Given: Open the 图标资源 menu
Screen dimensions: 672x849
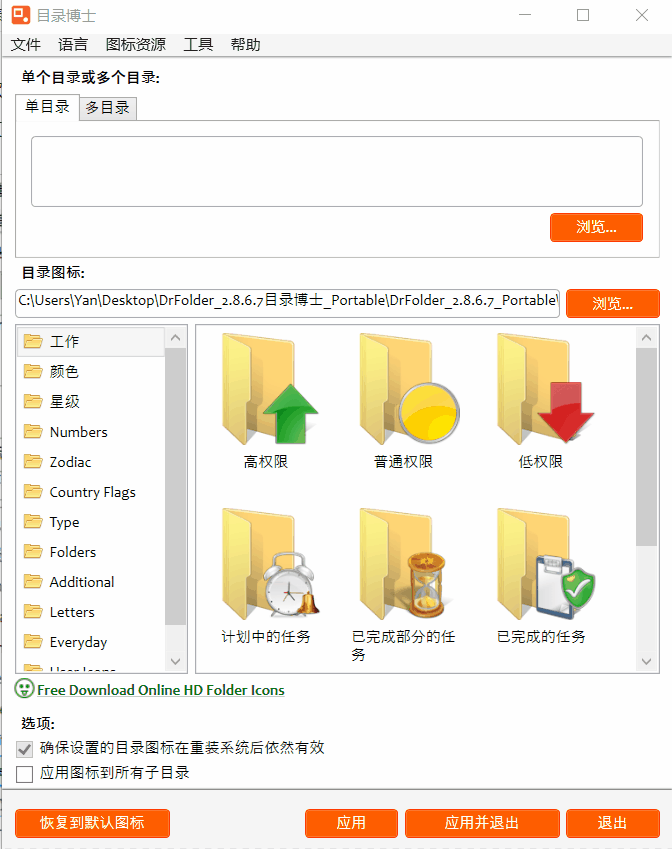Looking at the screenshot, I should [x=135, y=44].
